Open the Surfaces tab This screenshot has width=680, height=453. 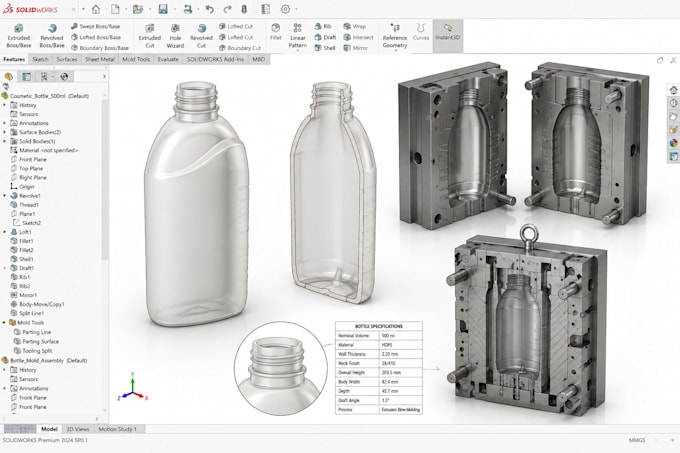pos(67,59)
